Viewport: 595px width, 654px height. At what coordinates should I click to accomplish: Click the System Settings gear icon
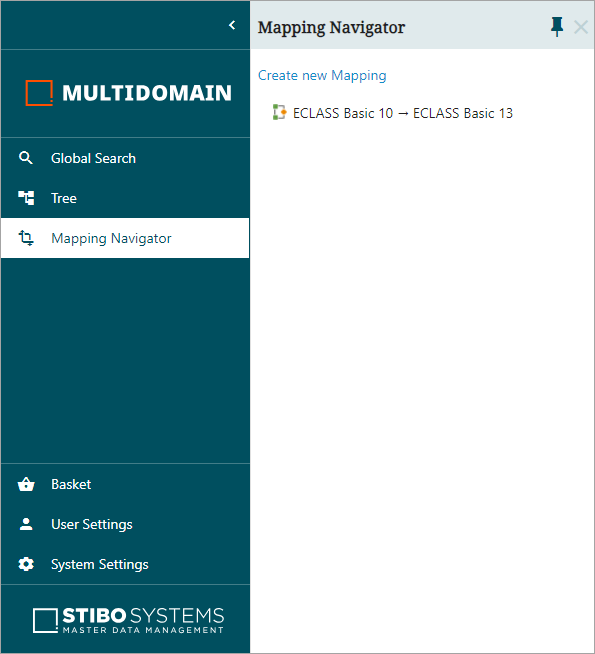pyautogui.click(x=26, y=564)
